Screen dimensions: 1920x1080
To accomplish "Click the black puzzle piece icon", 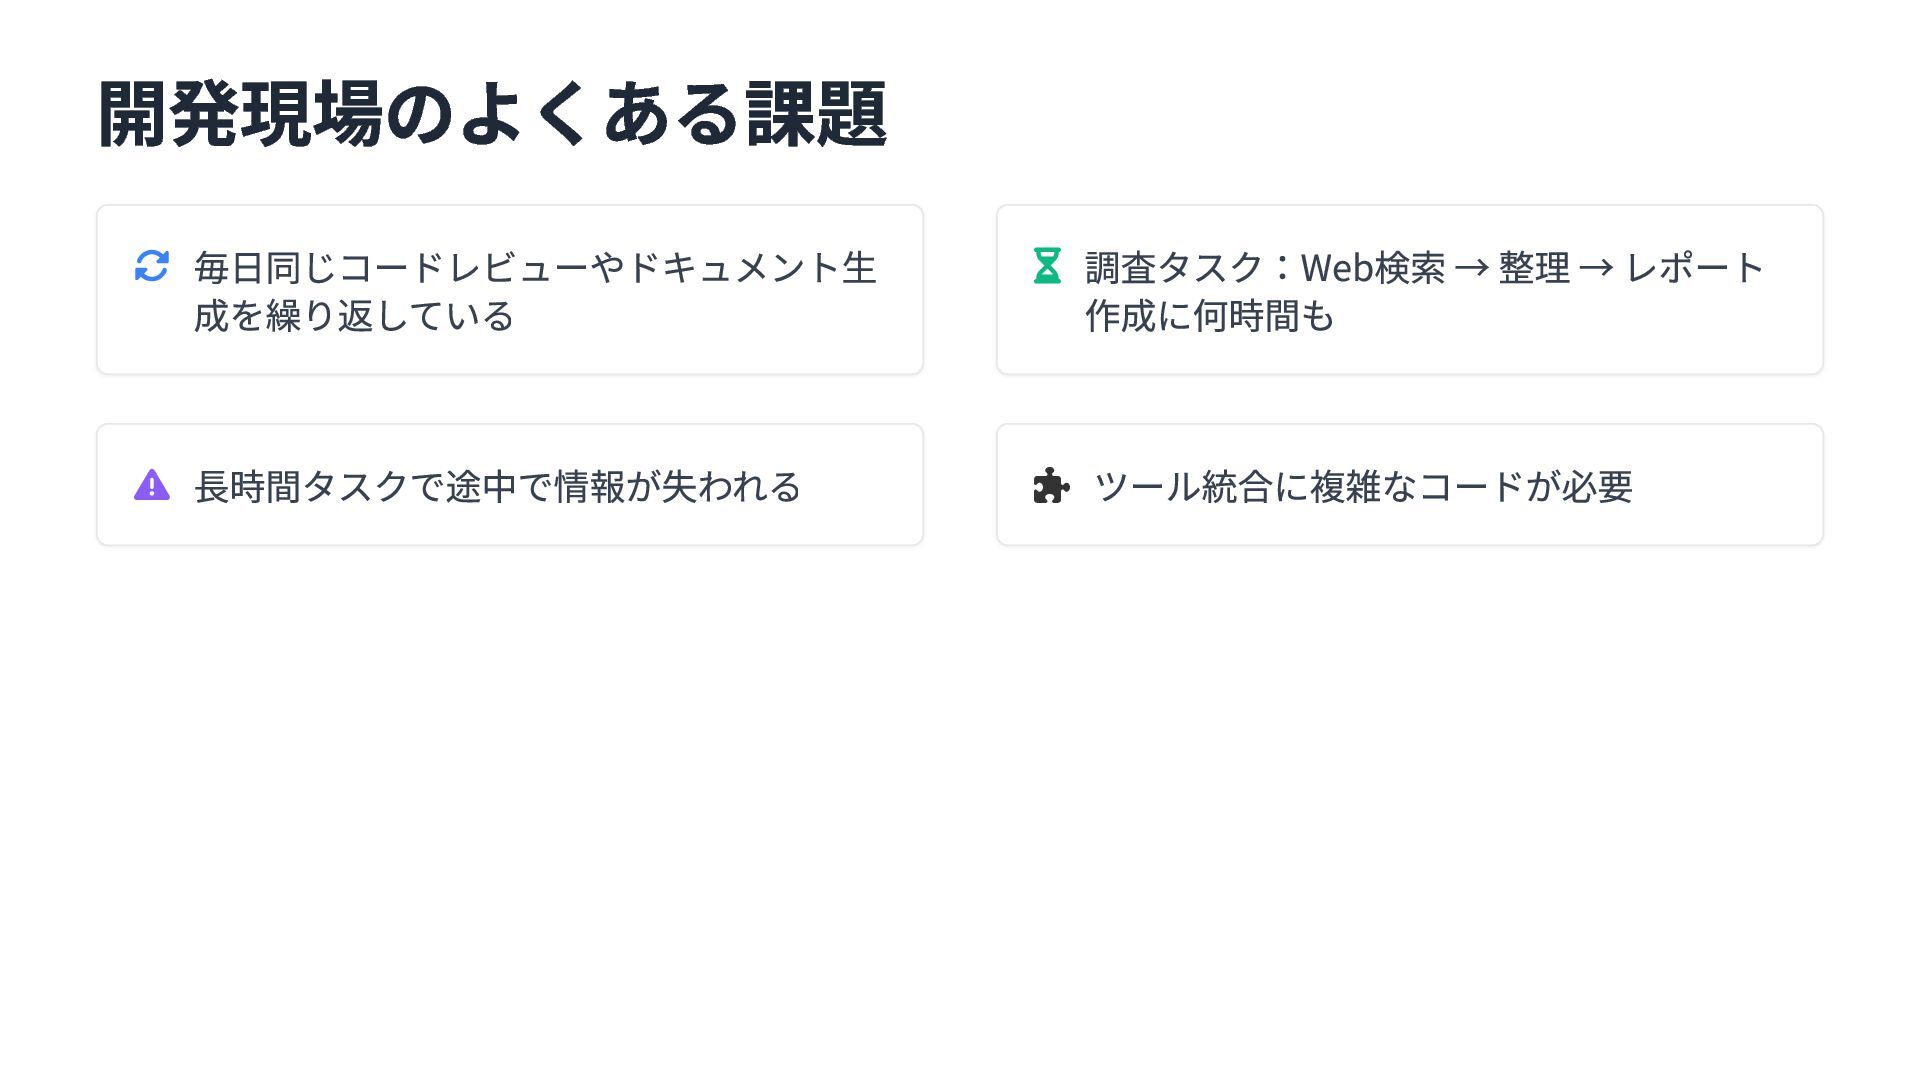I will click(1051, 486).
